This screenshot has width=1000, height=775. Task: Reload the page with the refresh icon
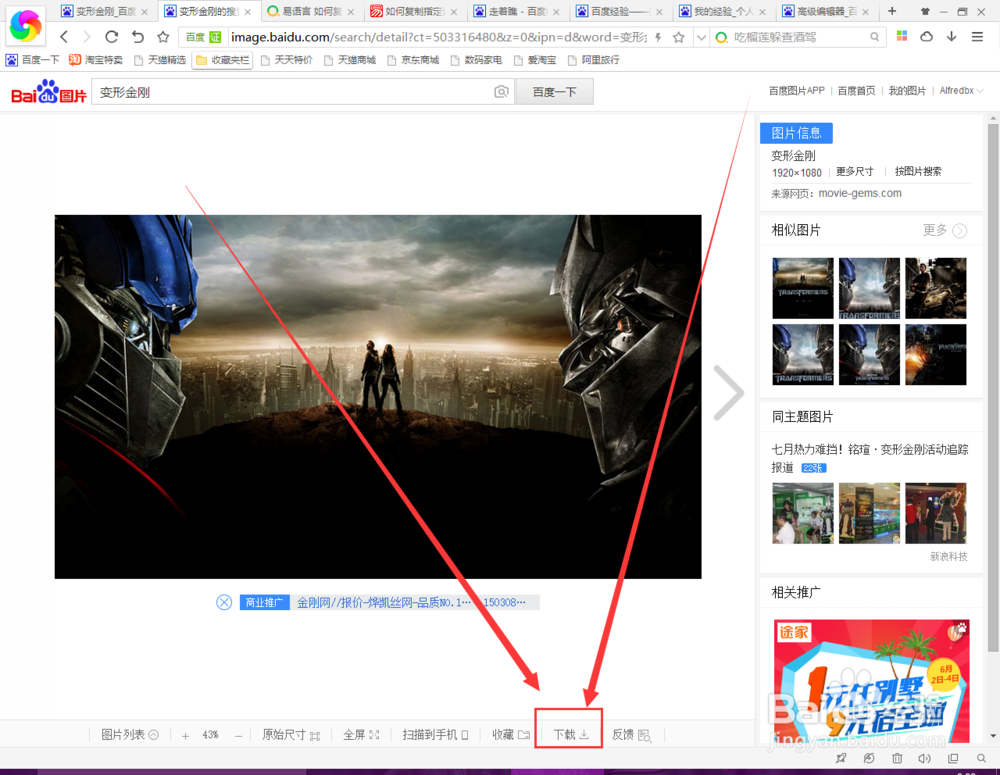click(112, 37)
